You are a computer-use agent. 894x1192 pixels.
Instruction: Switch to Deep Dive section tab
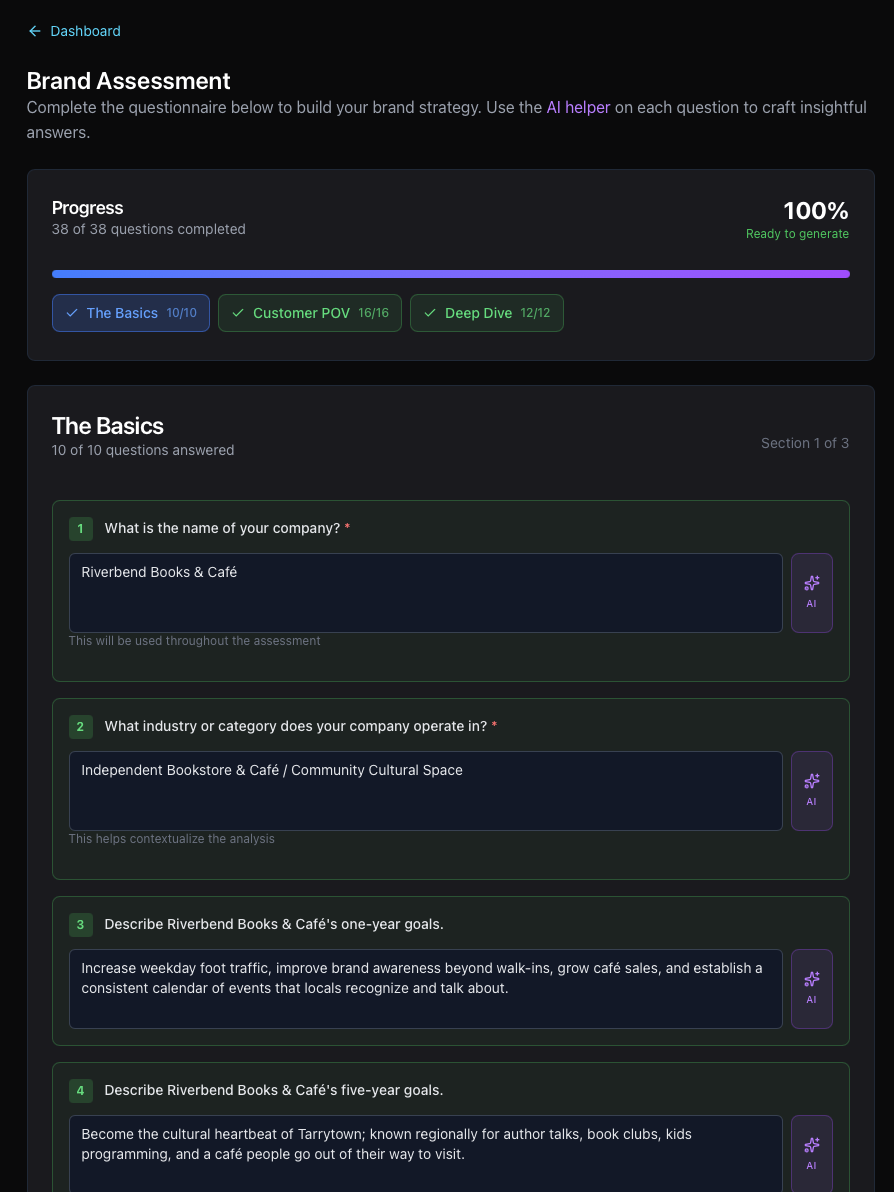[487, 313]
